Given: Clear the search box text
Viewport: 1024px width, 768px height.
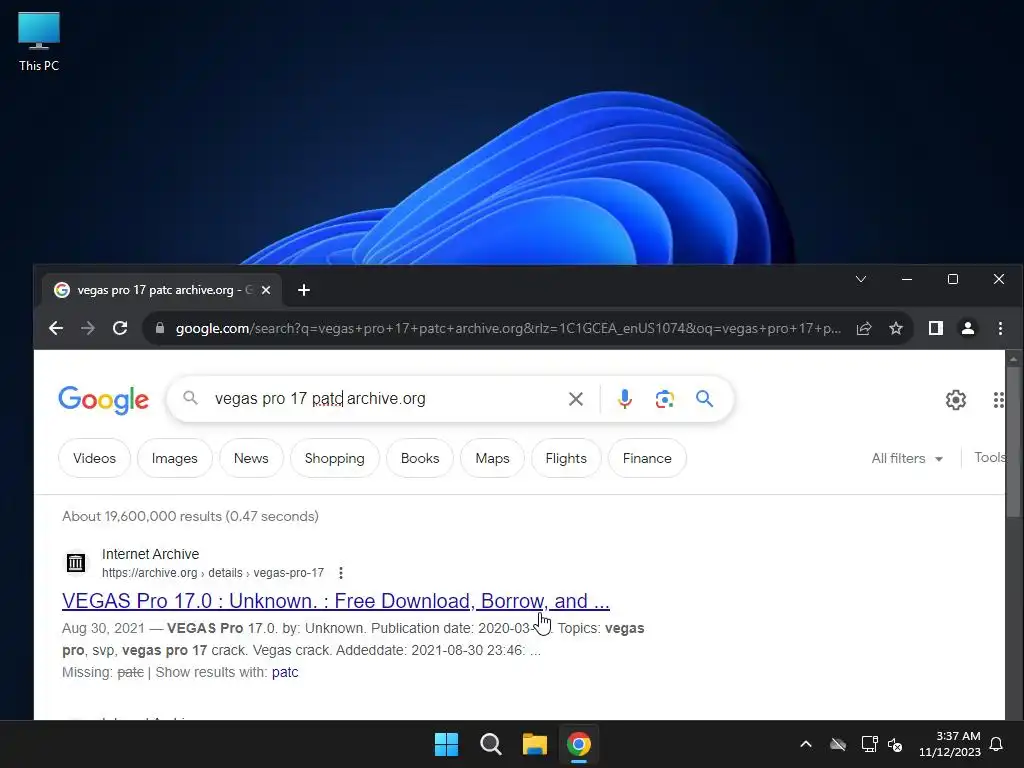Looking at the screenshot, I should tap(575, 399).
